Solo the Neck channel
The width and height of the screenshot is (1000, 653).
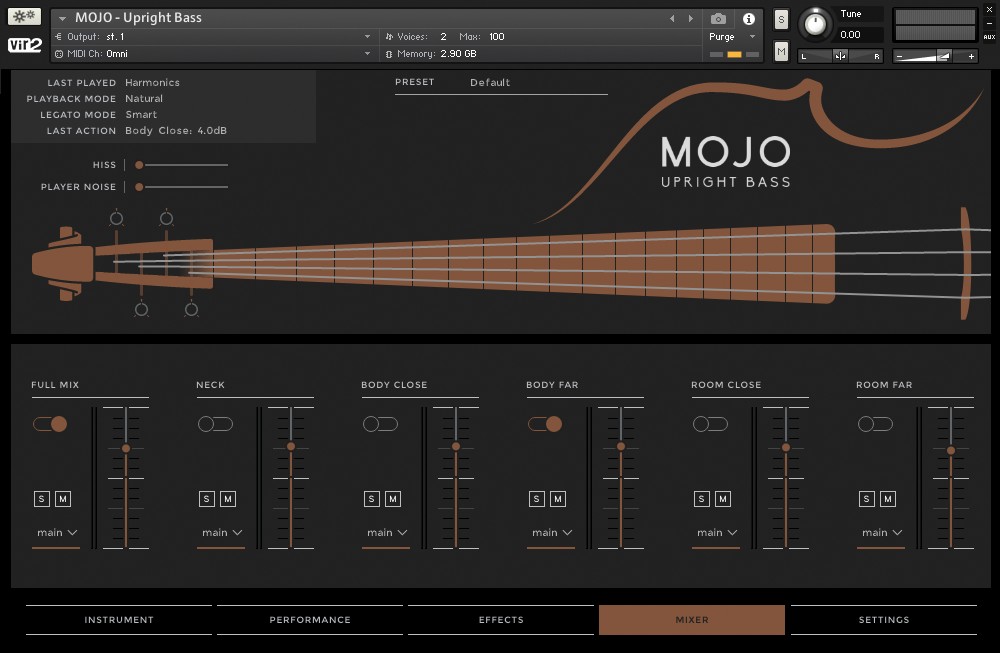206,499
